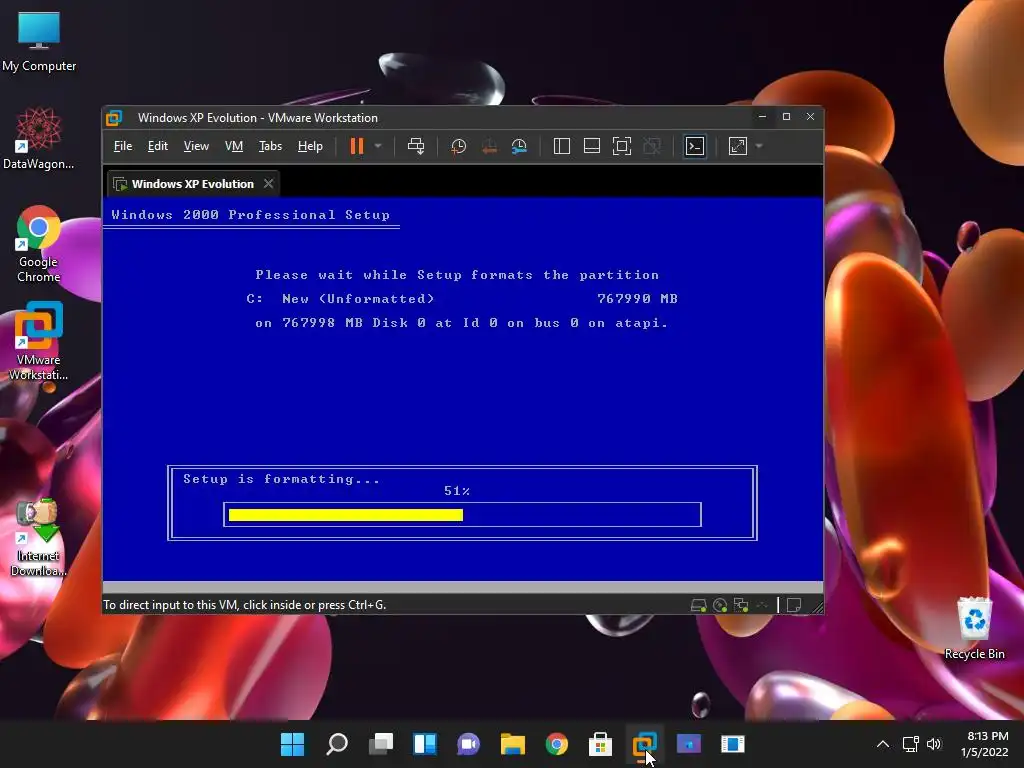Screen dimensions: 1024x768
Task: Click the stretch guest display icon
Action: [738, 146]
